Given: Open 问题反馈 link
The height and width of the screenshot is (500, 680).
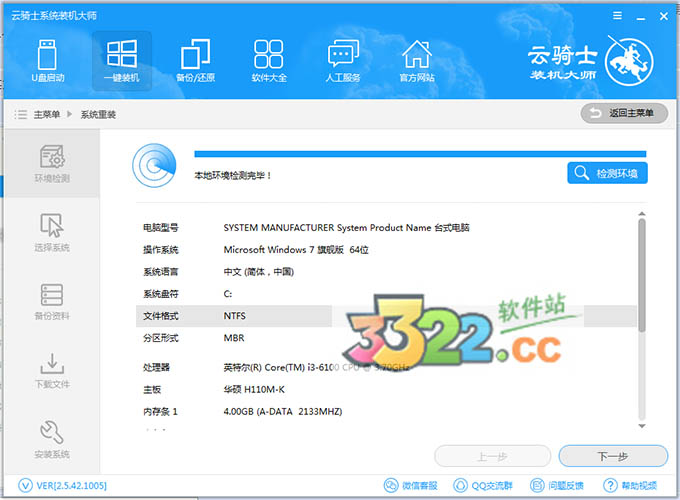Looking at the screenshot, I should pyautogui.click(x=557, y=485).
